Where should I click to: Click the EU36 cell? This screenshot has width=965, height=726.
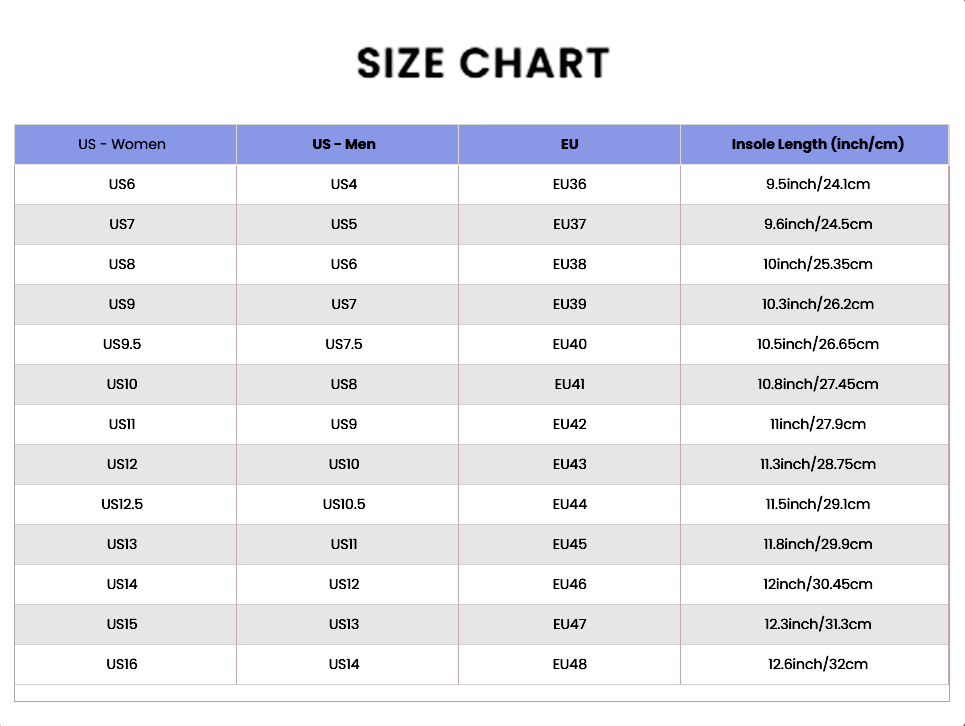tap(569, 184)
